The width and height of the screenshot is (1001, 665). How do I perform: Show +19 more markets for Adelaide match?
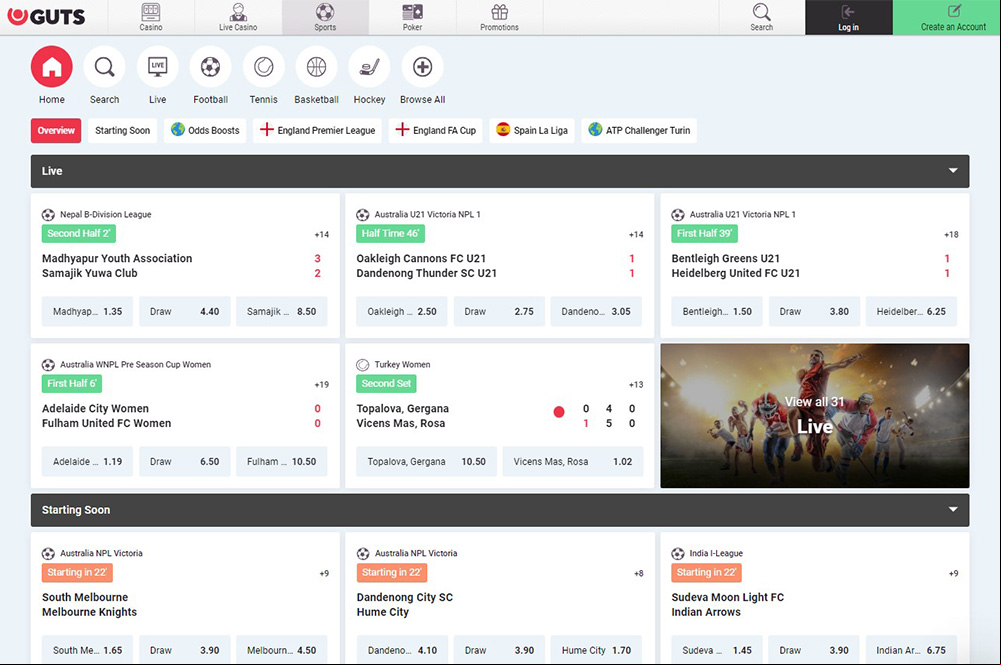pos(322,385)
